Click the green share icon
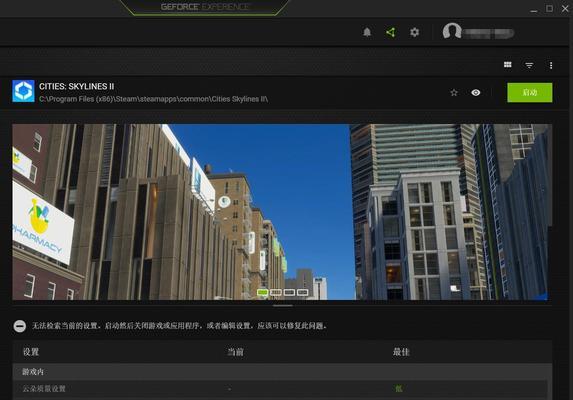Image resolution: width=573 pixels, height=400 pixels. [x=391, y=33]
